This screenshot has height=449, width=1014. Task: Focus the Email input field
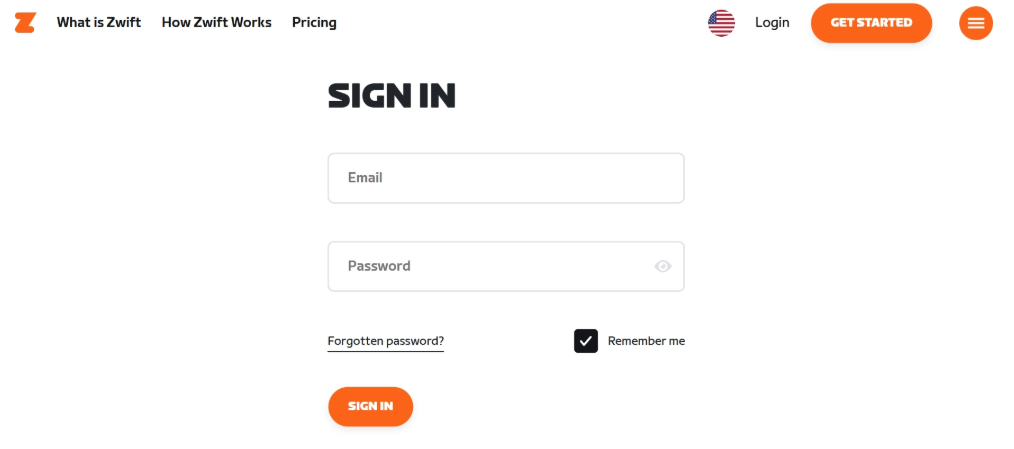(506, 178)
